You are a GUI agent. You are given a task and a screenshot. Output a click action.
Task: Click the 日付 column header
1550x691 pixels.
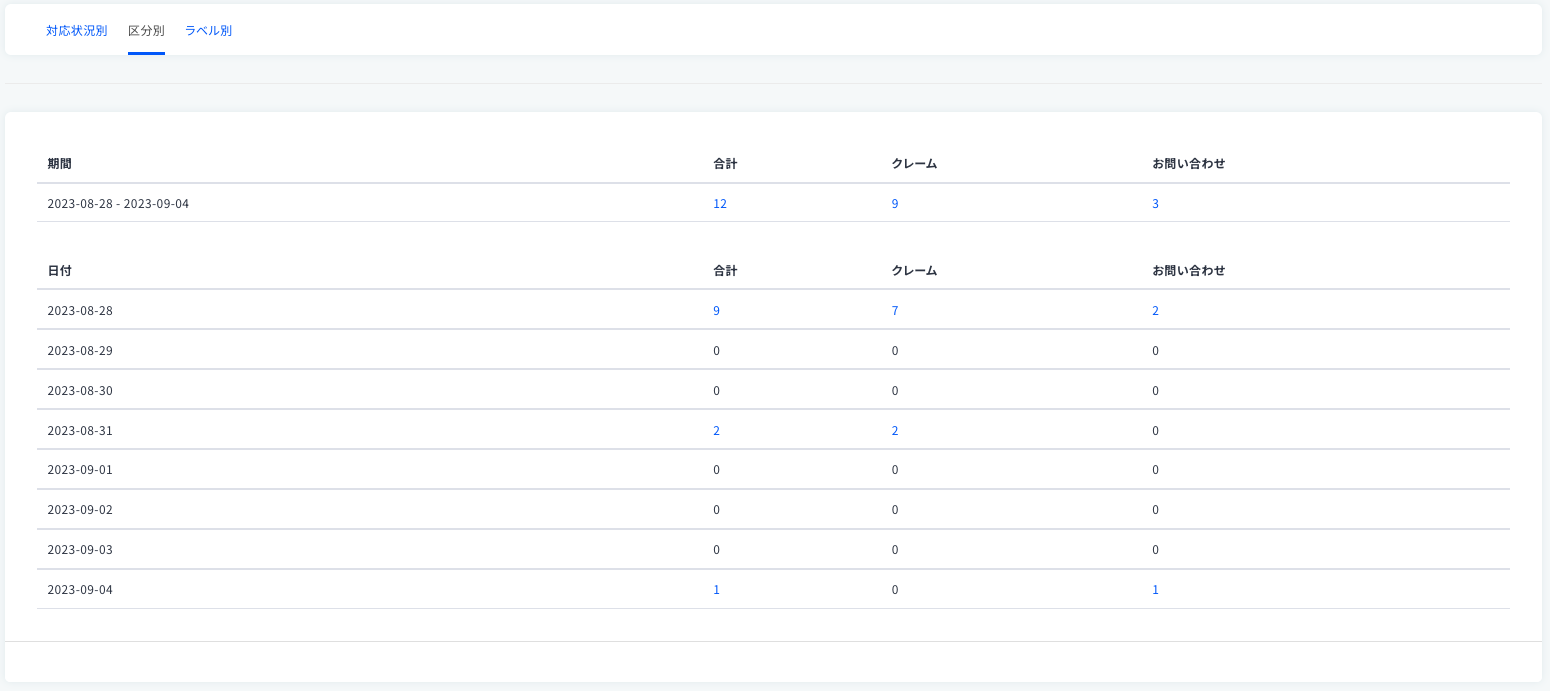click(x=59, y=271)
